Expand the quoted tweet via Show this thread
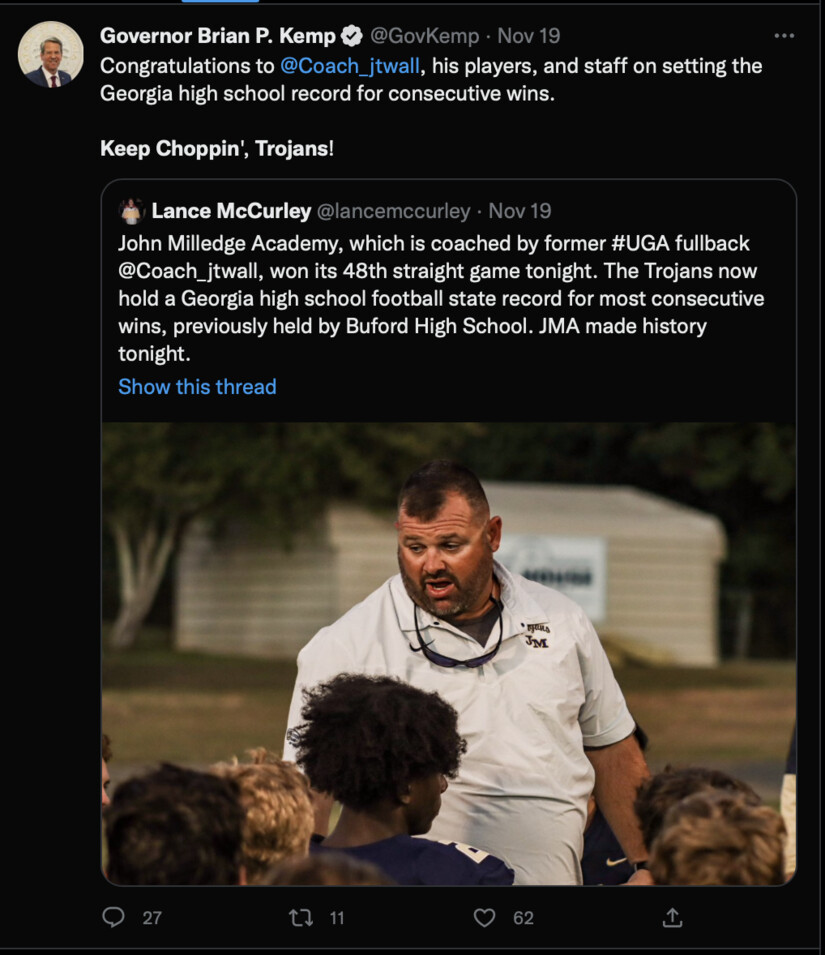This screenshot has width=825, height=955. coord(197,387)
